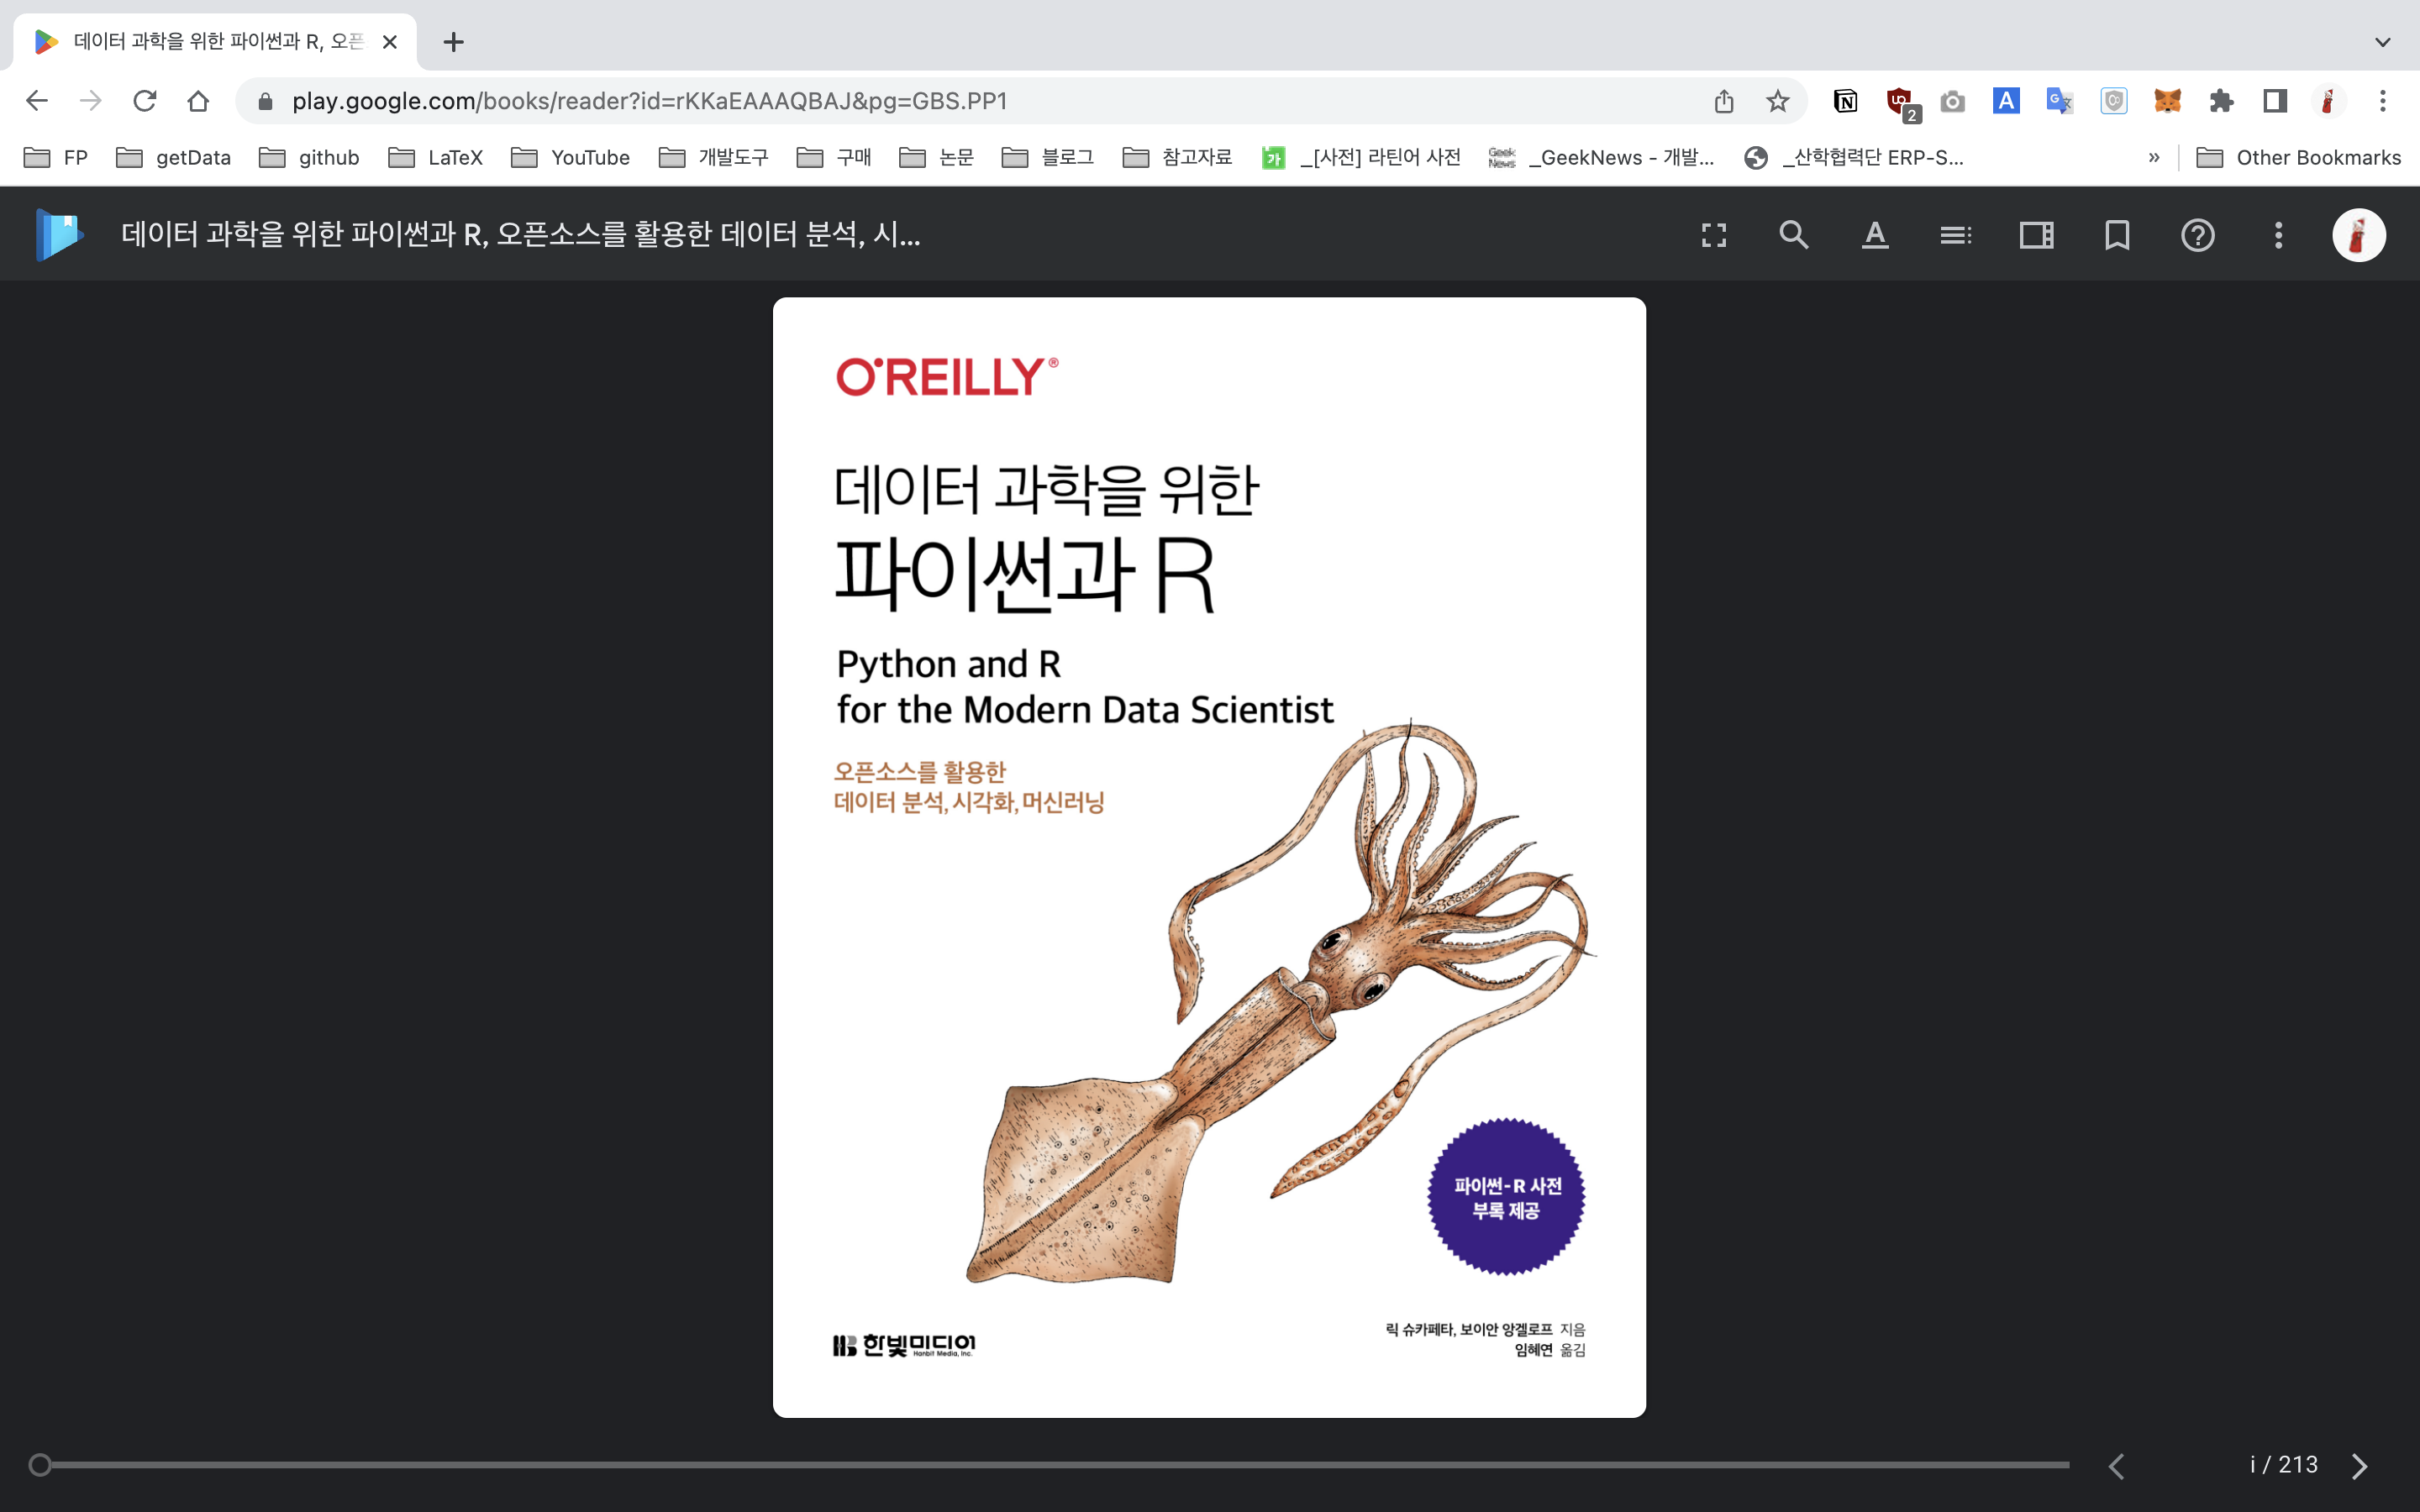This screenshot has height=1512, width=2420.
Task: Share this page from address bar
Action: pyautogui.click(x=1724, y=101)
